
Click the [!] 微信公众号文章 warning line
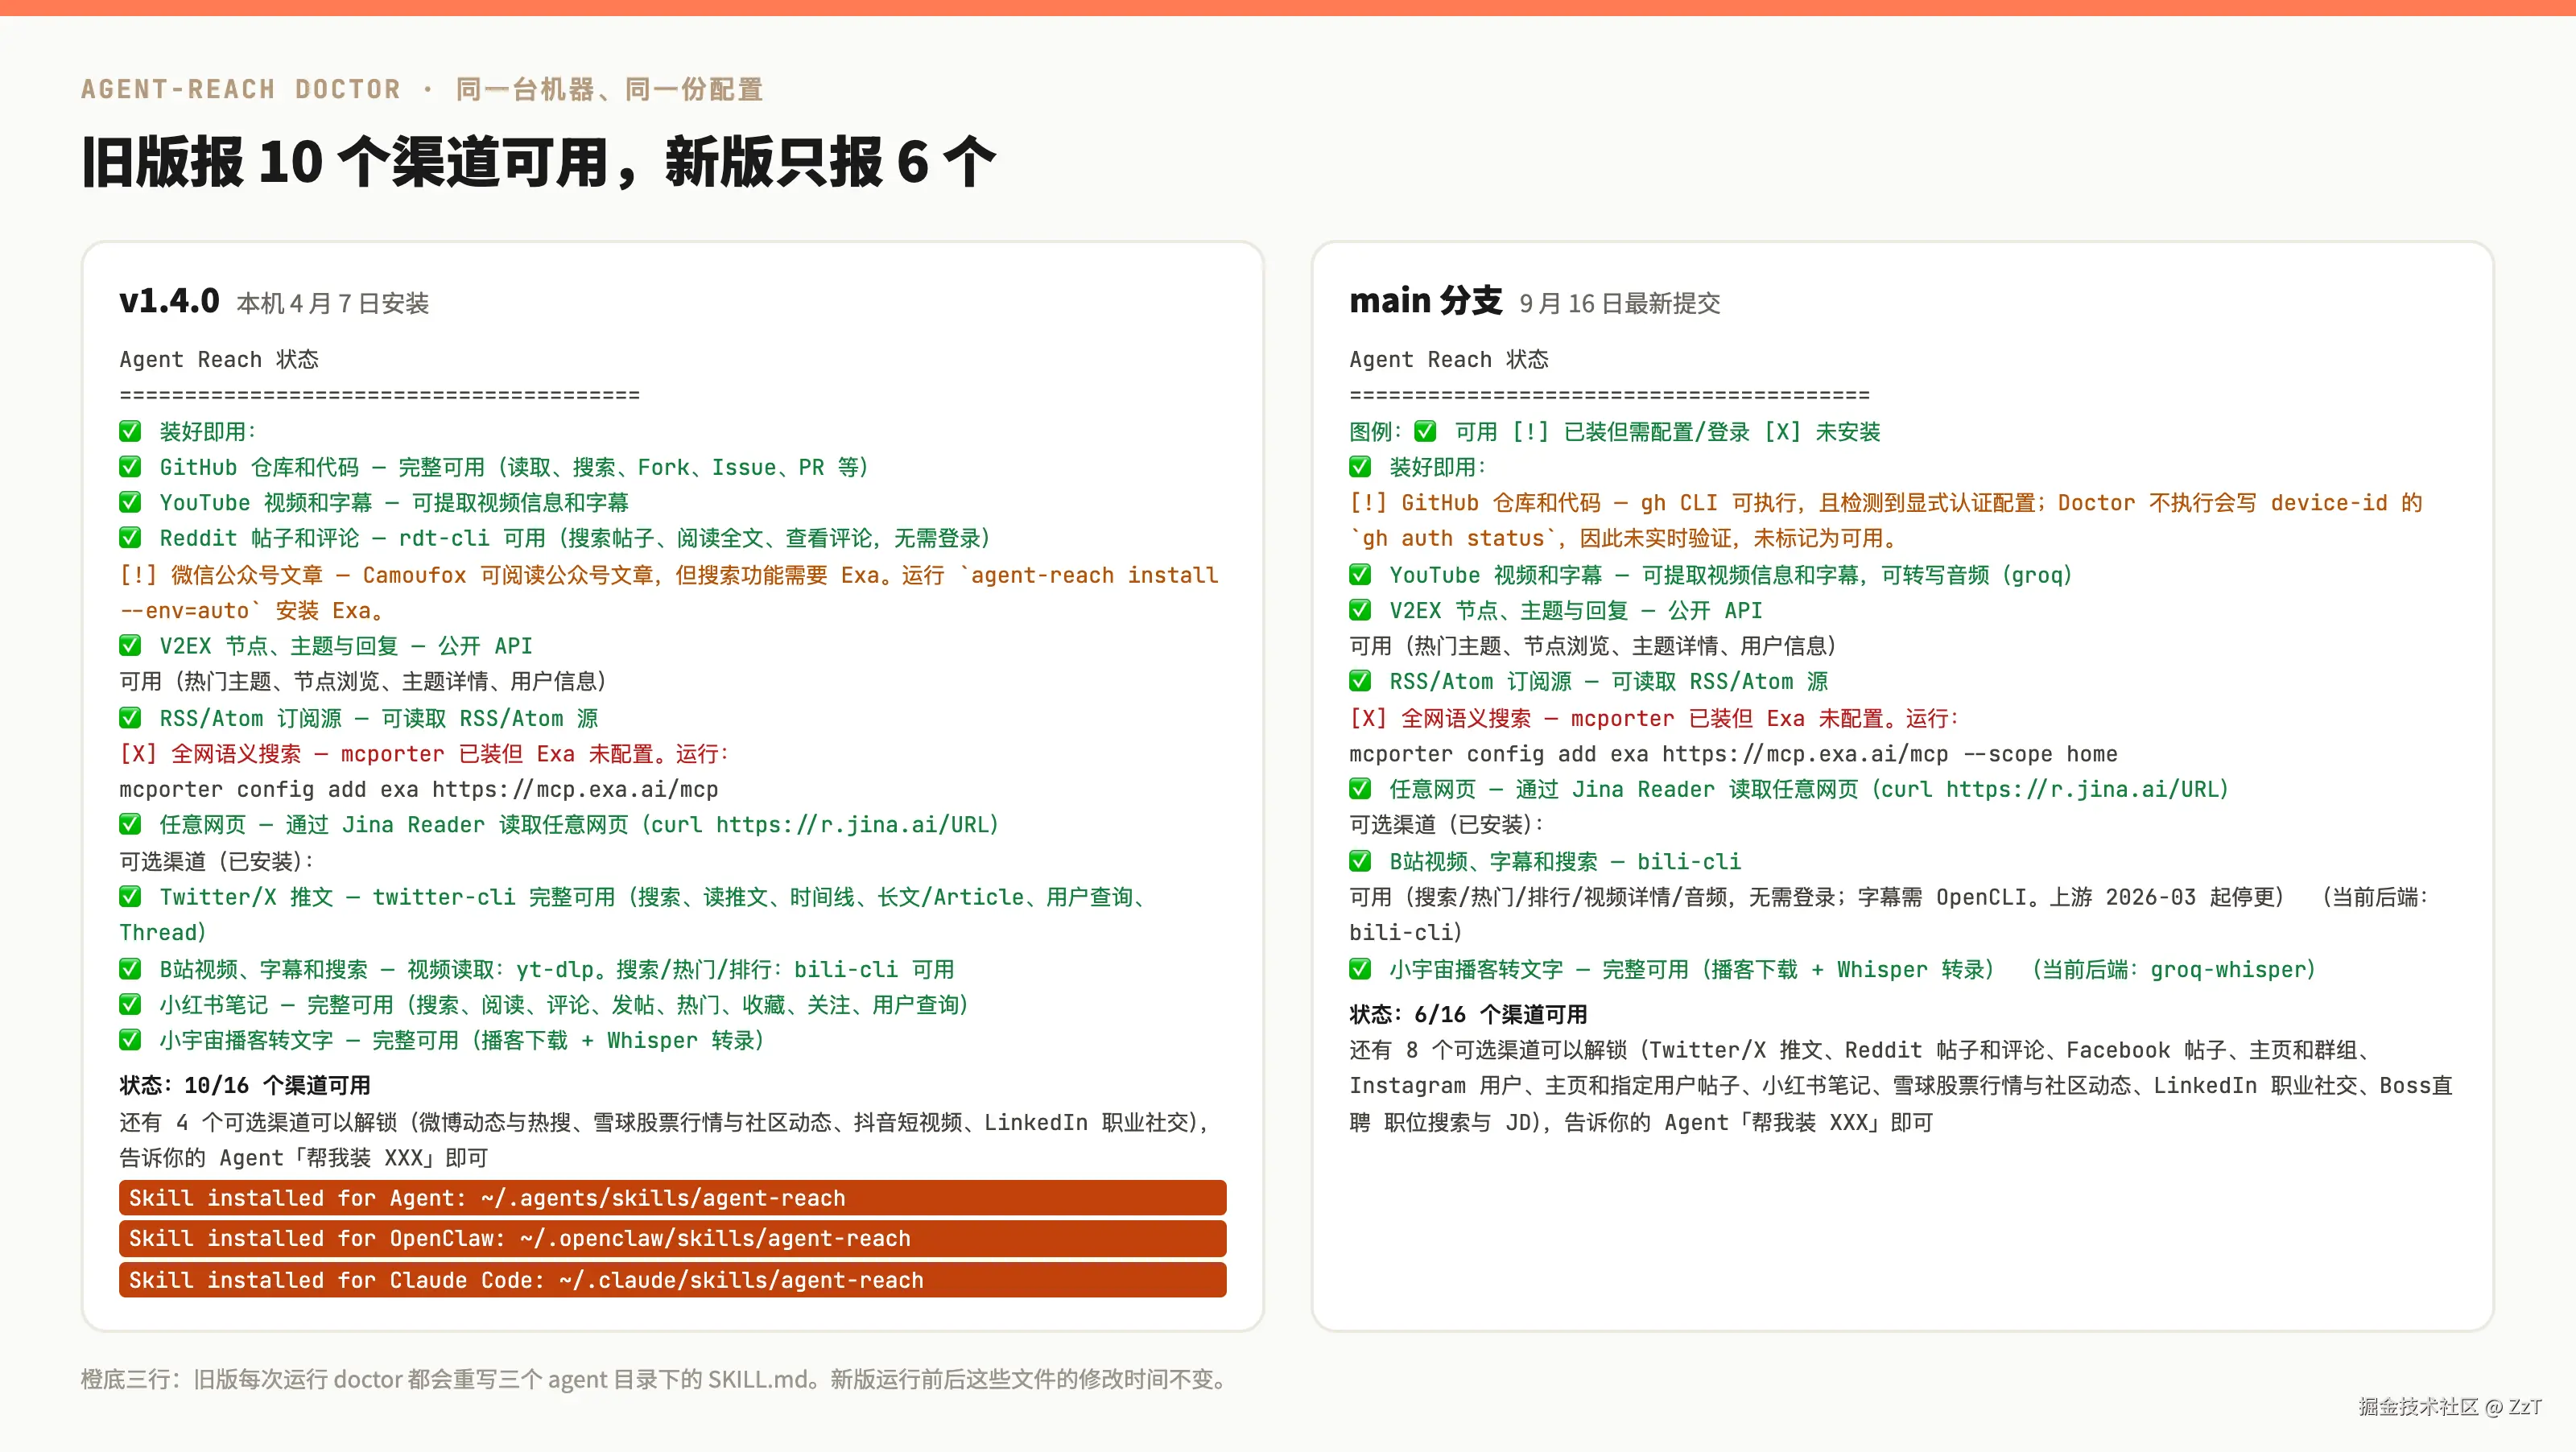pyautogui.click(x=668, y=593)
